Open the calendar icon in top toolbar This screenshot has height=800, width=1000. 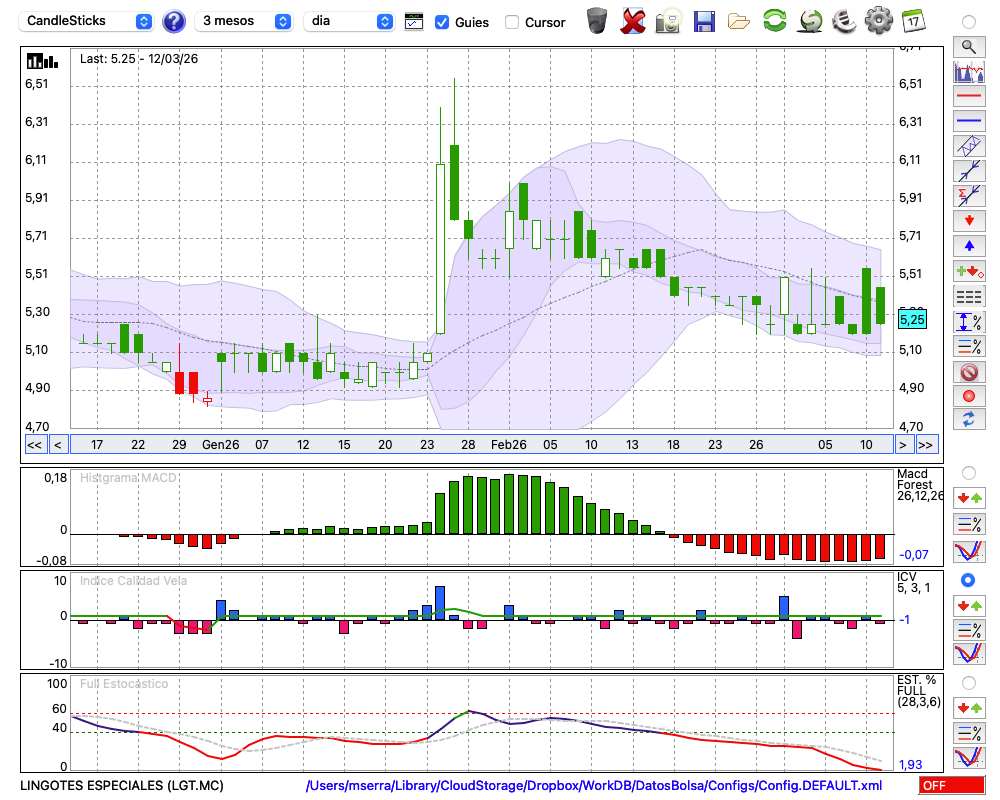[x=913, y=20]
